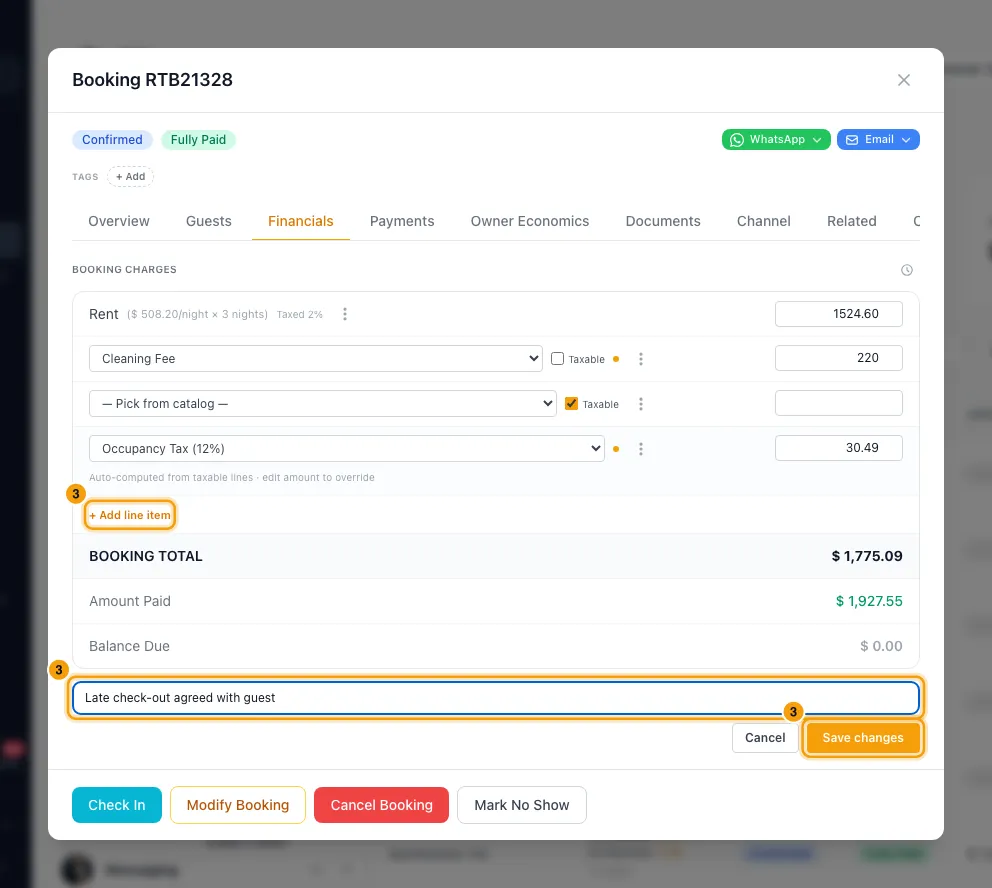Close the Booking RTB21328 dialog
This screenshot has width=992, height=888.
(x=903, y=80)
